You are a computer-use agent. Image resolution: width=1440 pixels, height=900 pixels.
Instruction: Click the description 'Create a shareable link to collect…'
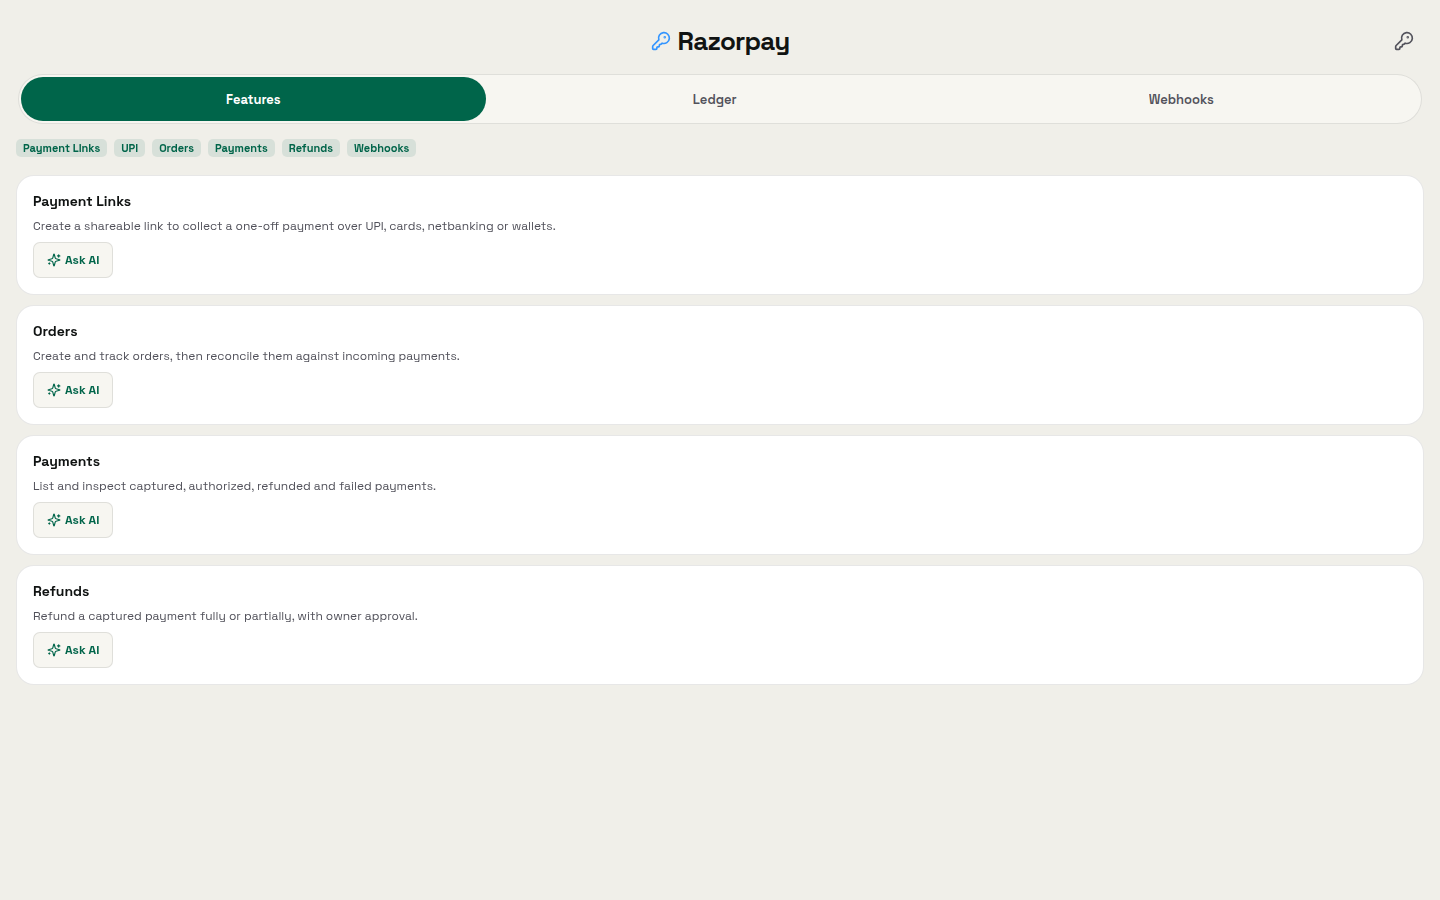(x=294, y=226)
